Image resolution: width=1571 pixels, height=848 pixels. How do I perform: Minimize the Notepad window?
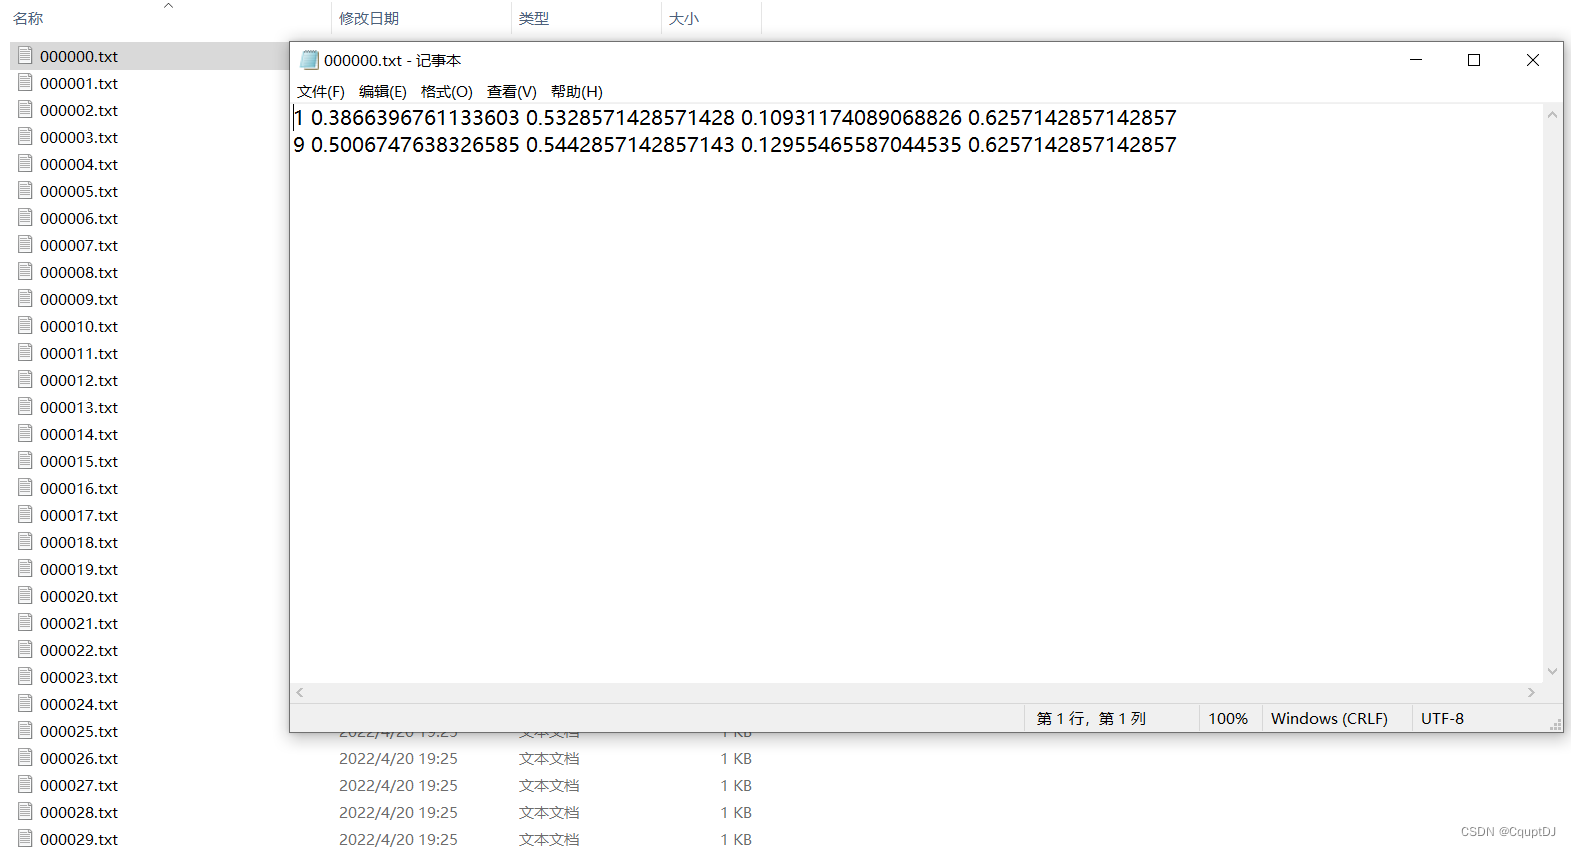[1416, 60]
